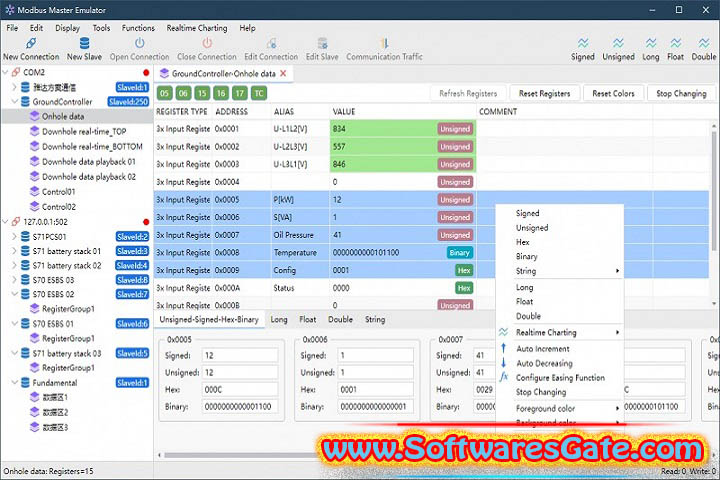Choose Configure Easing Function in the context menu
The image size is (720, 480).
click(560, 378)
